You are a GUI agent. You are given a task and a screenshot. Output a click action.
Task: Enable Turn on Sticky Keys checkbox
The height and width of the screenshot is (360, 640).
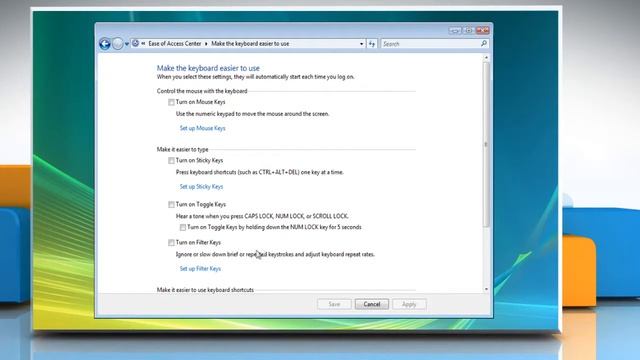[x=171, y=160]
